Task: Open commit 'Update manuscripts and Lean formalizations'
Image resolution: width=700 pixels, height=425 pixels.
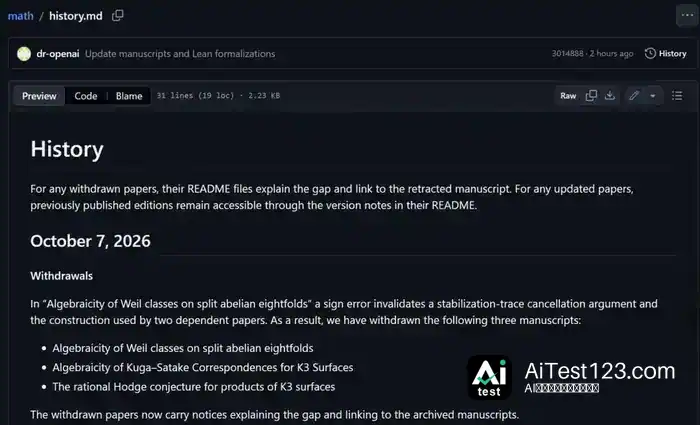Action: coord(180,54)
